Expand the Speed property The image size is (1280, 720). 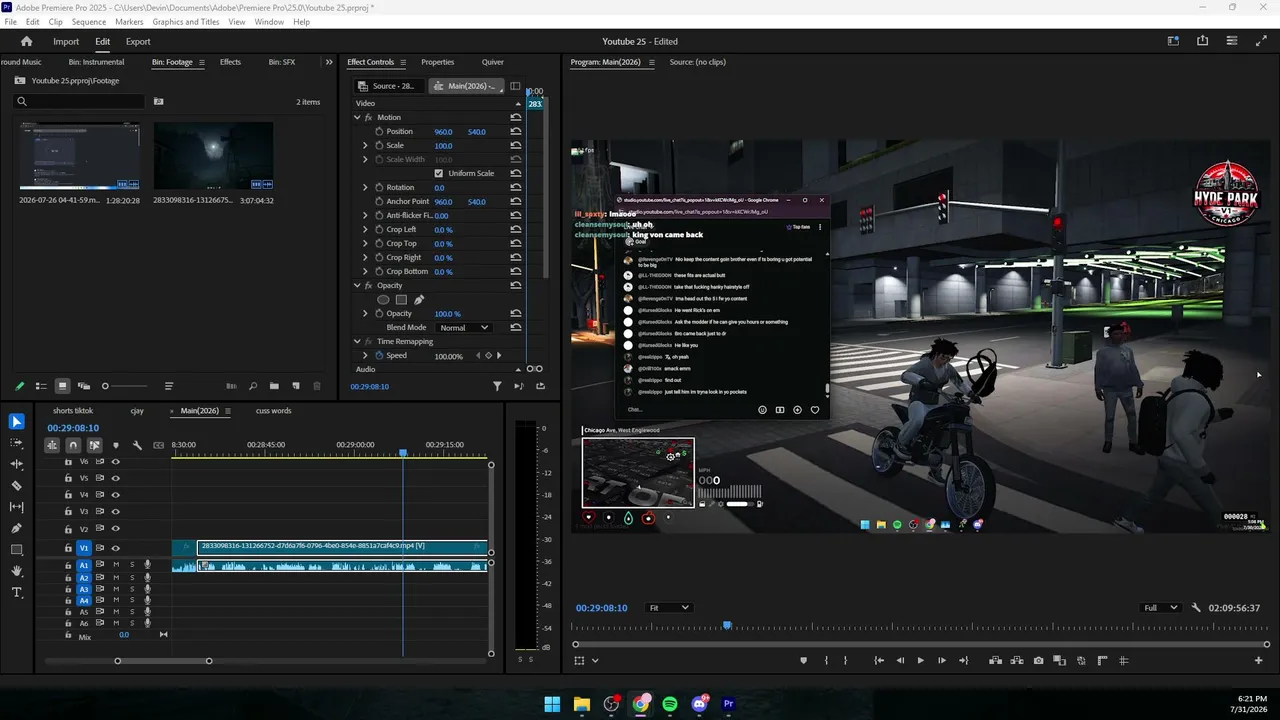pyautogui.click(x=366, y=355)
